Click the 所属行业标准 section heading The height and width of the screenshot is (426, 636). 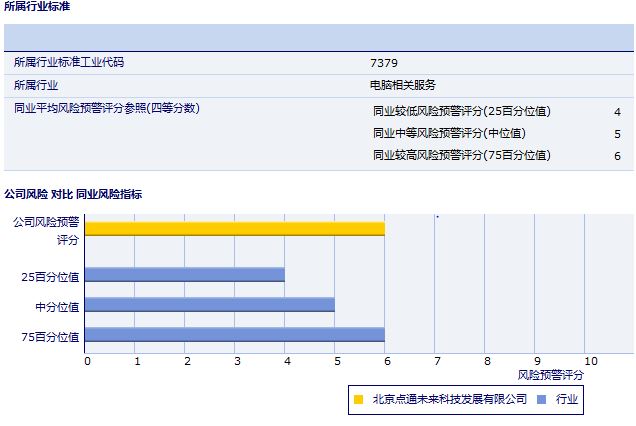37,7
